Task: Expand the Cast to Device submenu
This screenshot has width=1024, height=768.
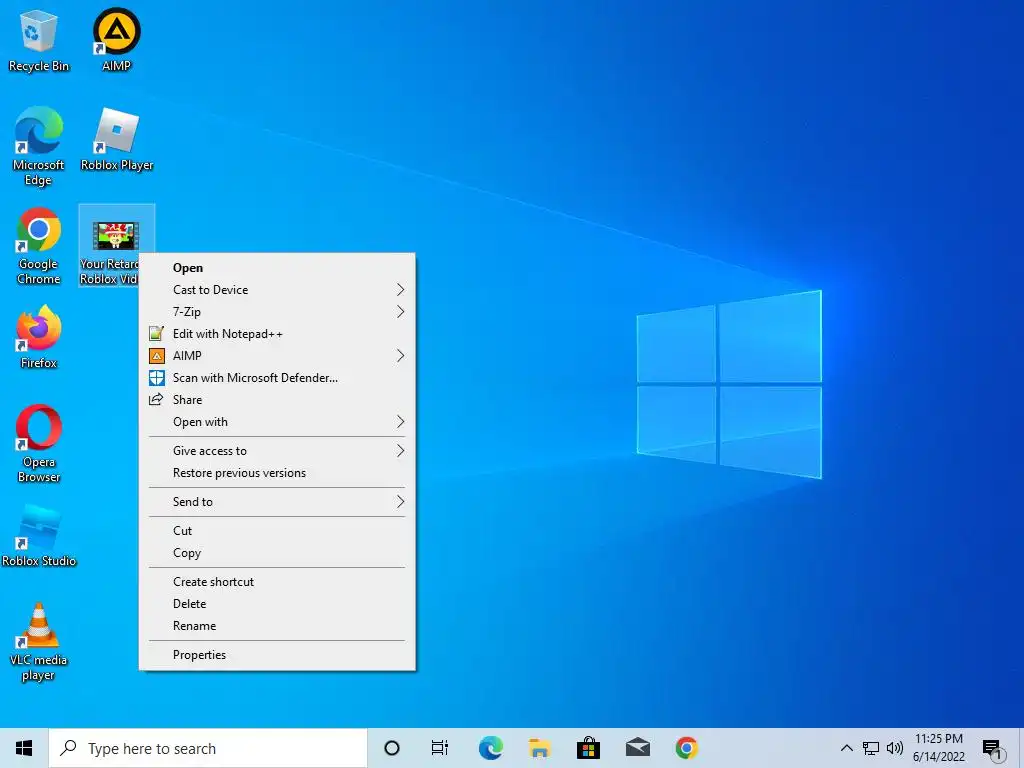Action: click(x=277, y=290)
